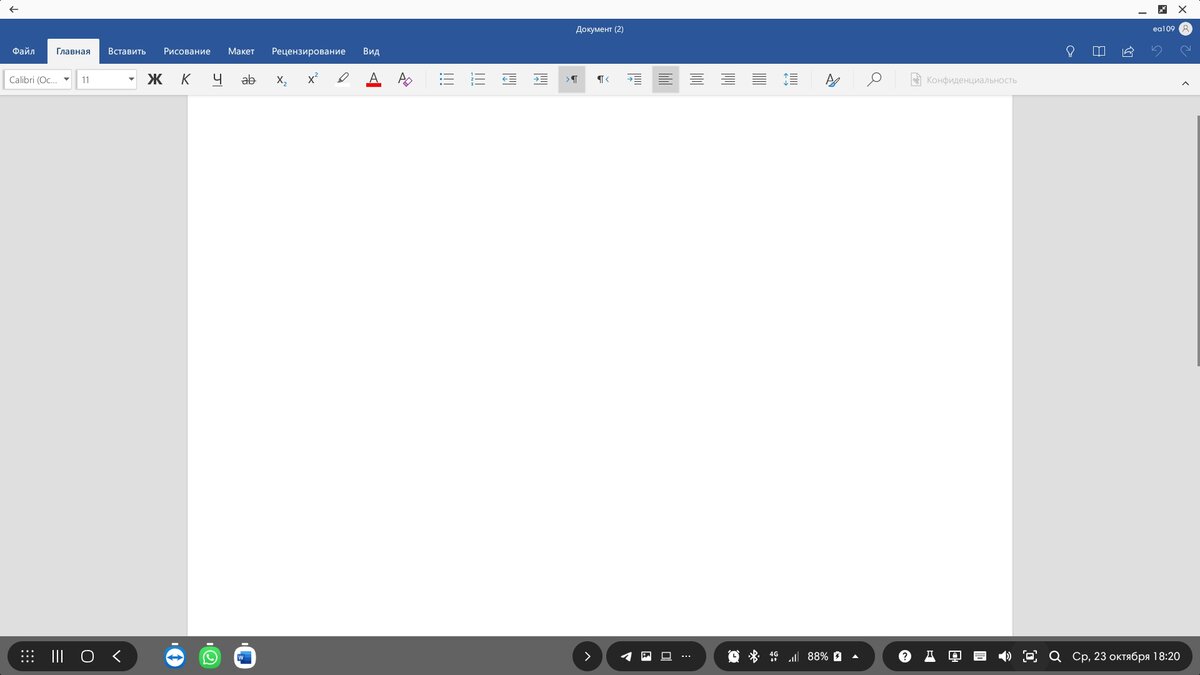Open the text highlighter tool
1200x675 pixels.
[343, 79]
